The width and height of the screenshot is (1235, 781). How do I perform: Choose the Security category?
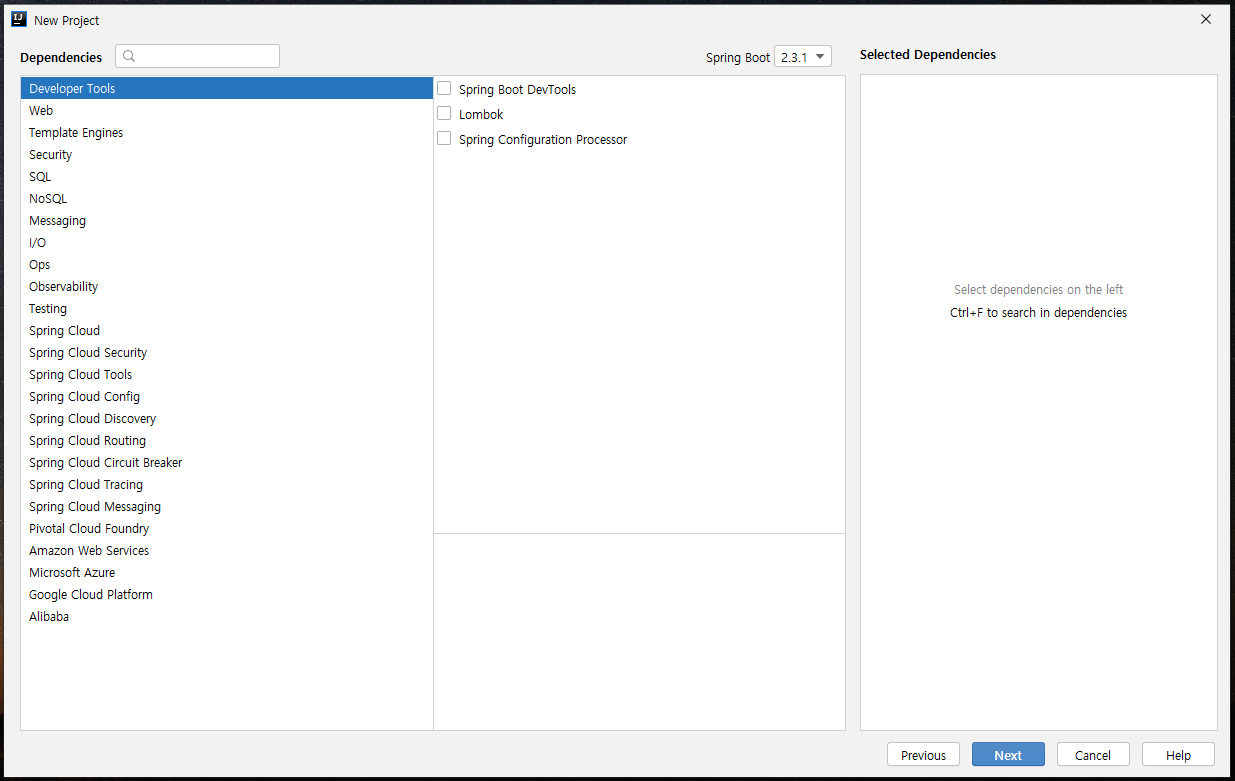[227, 154]
